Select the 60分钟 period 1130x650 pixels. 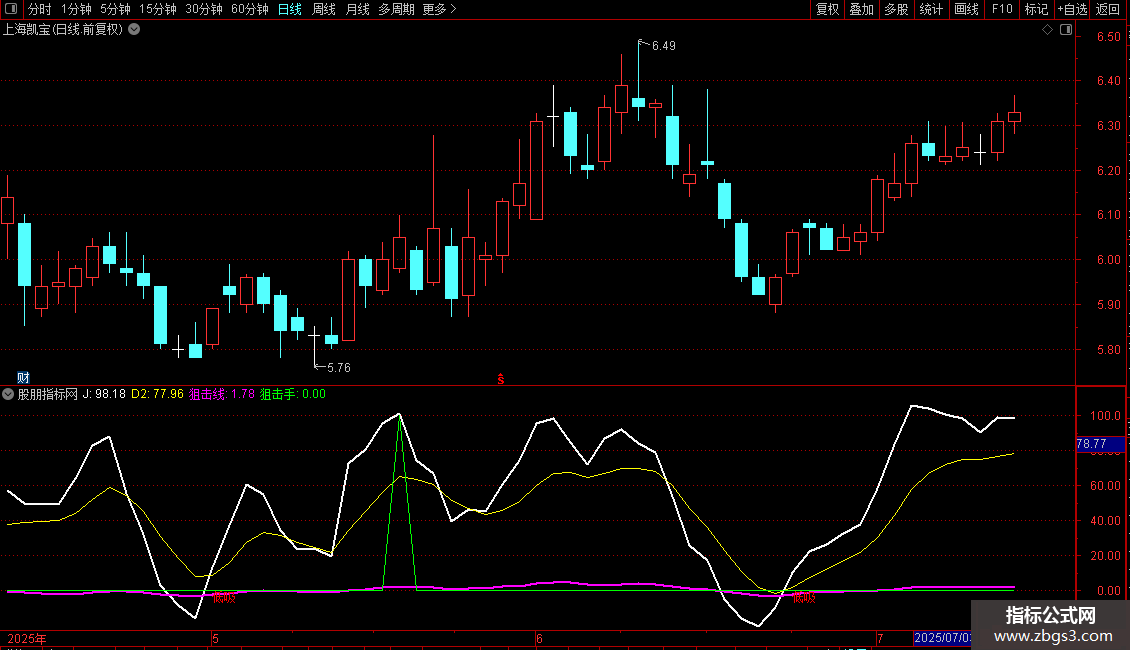250,9
